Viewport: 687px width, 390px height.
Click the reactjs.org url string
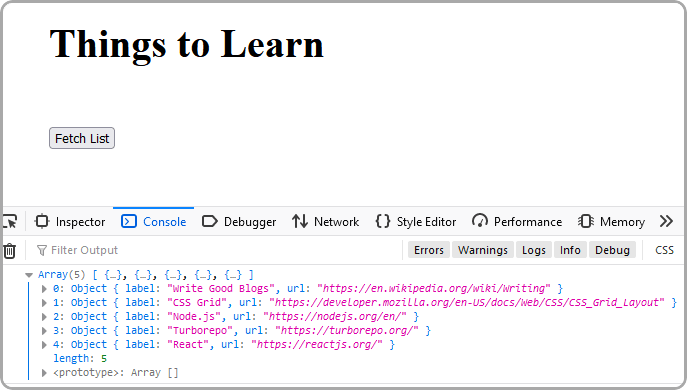tap(317, 344)
